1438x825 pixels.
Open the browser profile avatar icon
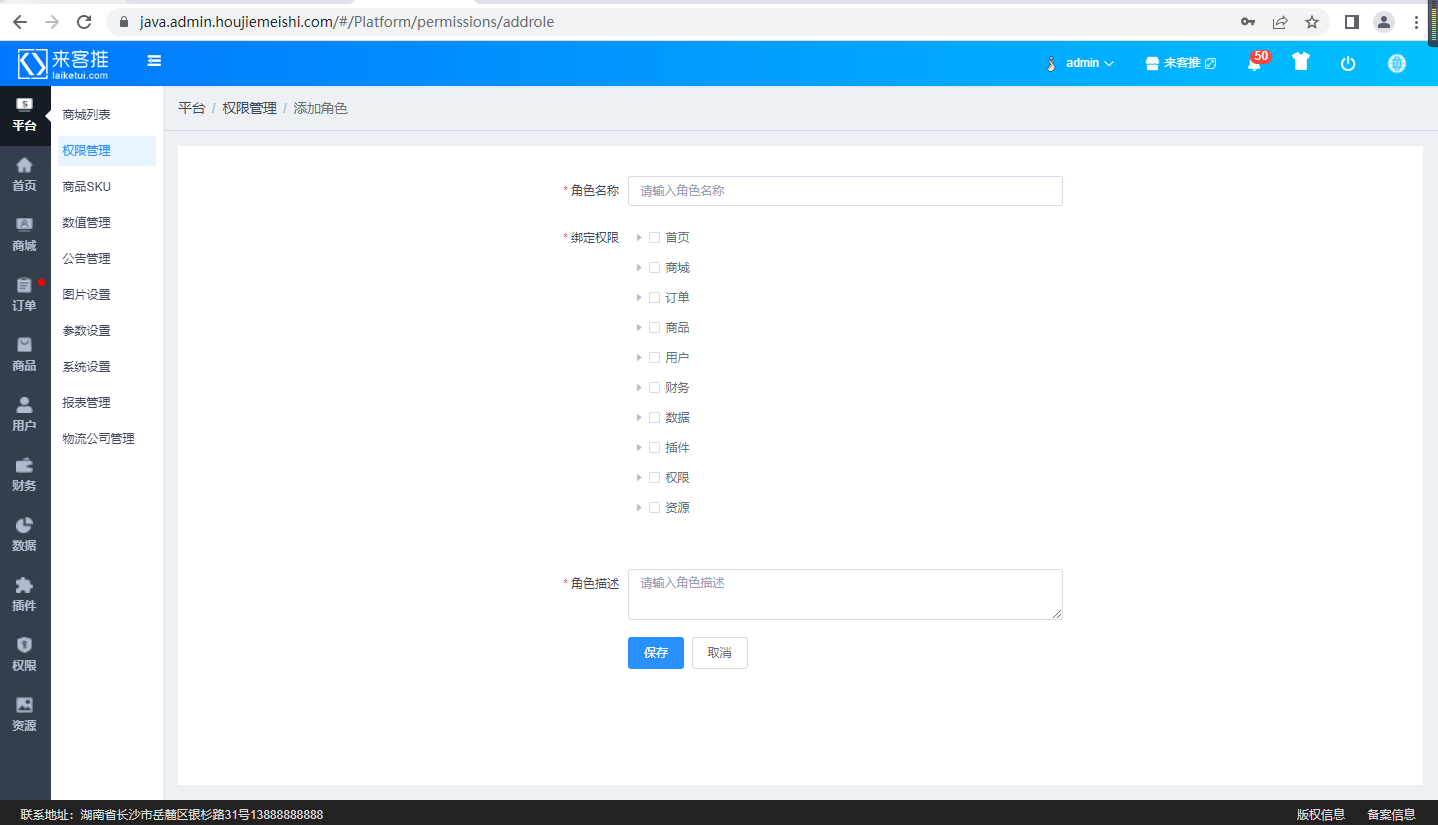(1384, 21)
